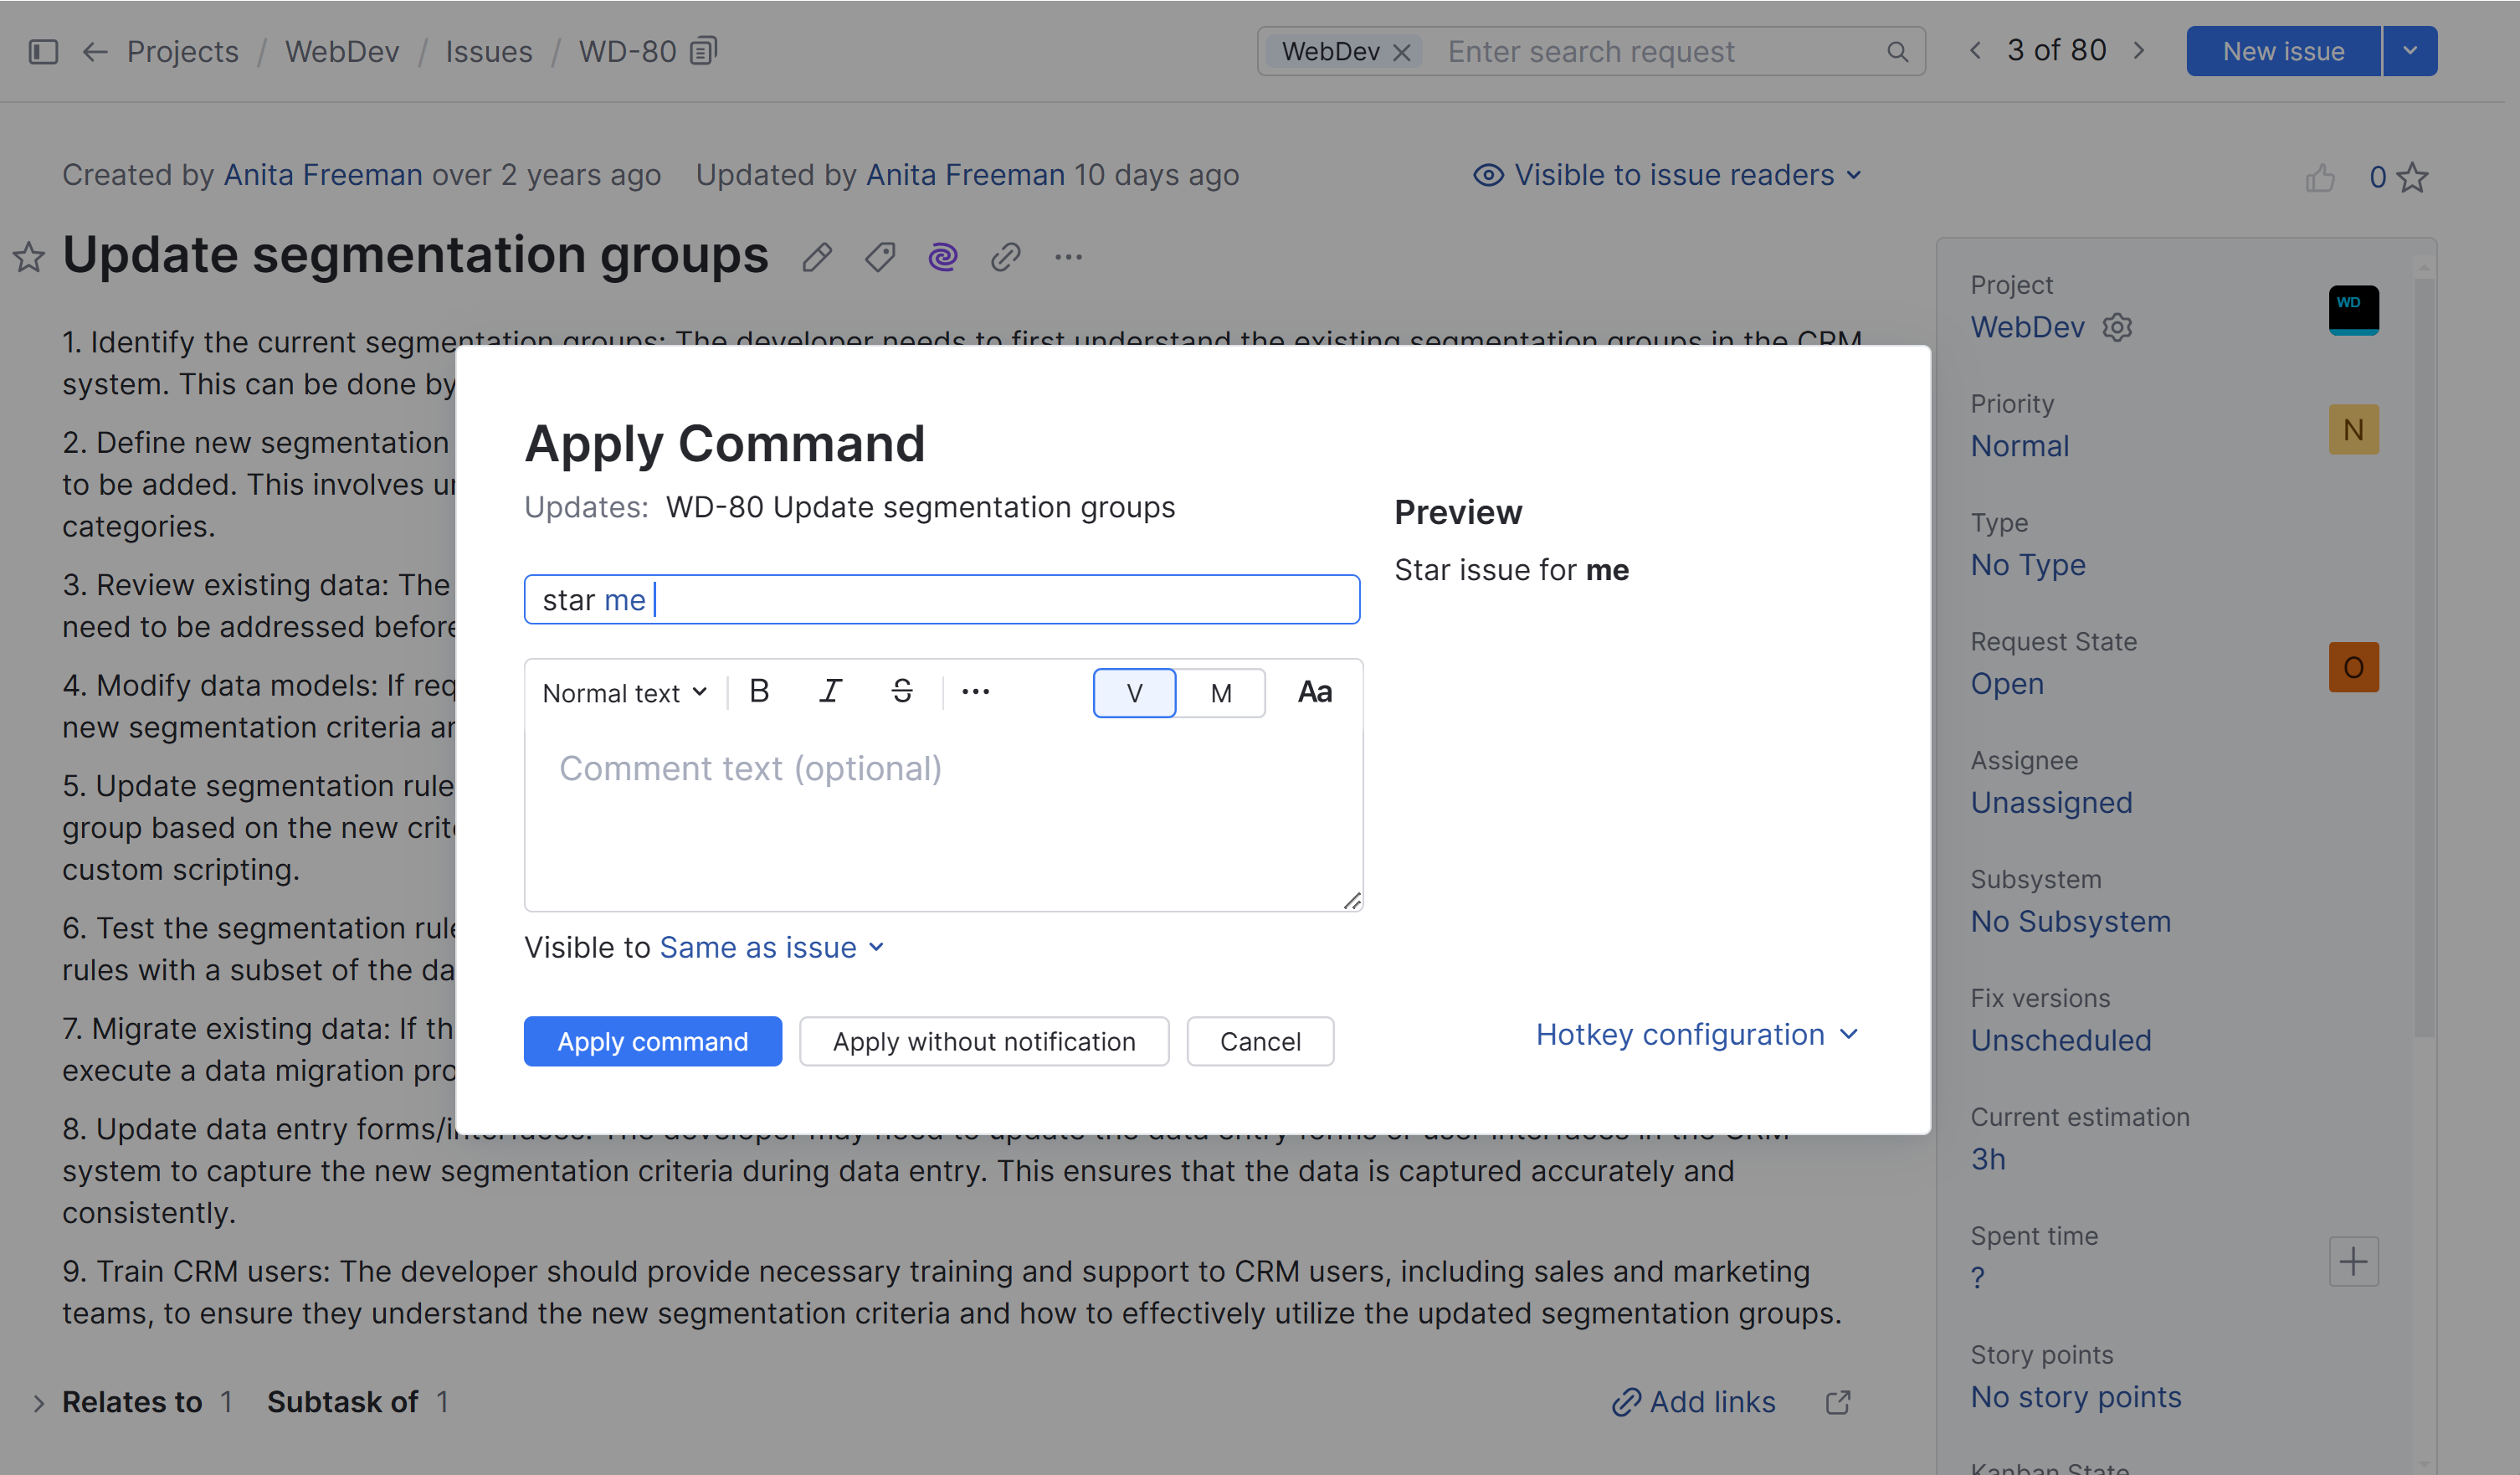Switch editor to visual mode V
Screen dimensions: 2520x1475
click(1134, 693)
